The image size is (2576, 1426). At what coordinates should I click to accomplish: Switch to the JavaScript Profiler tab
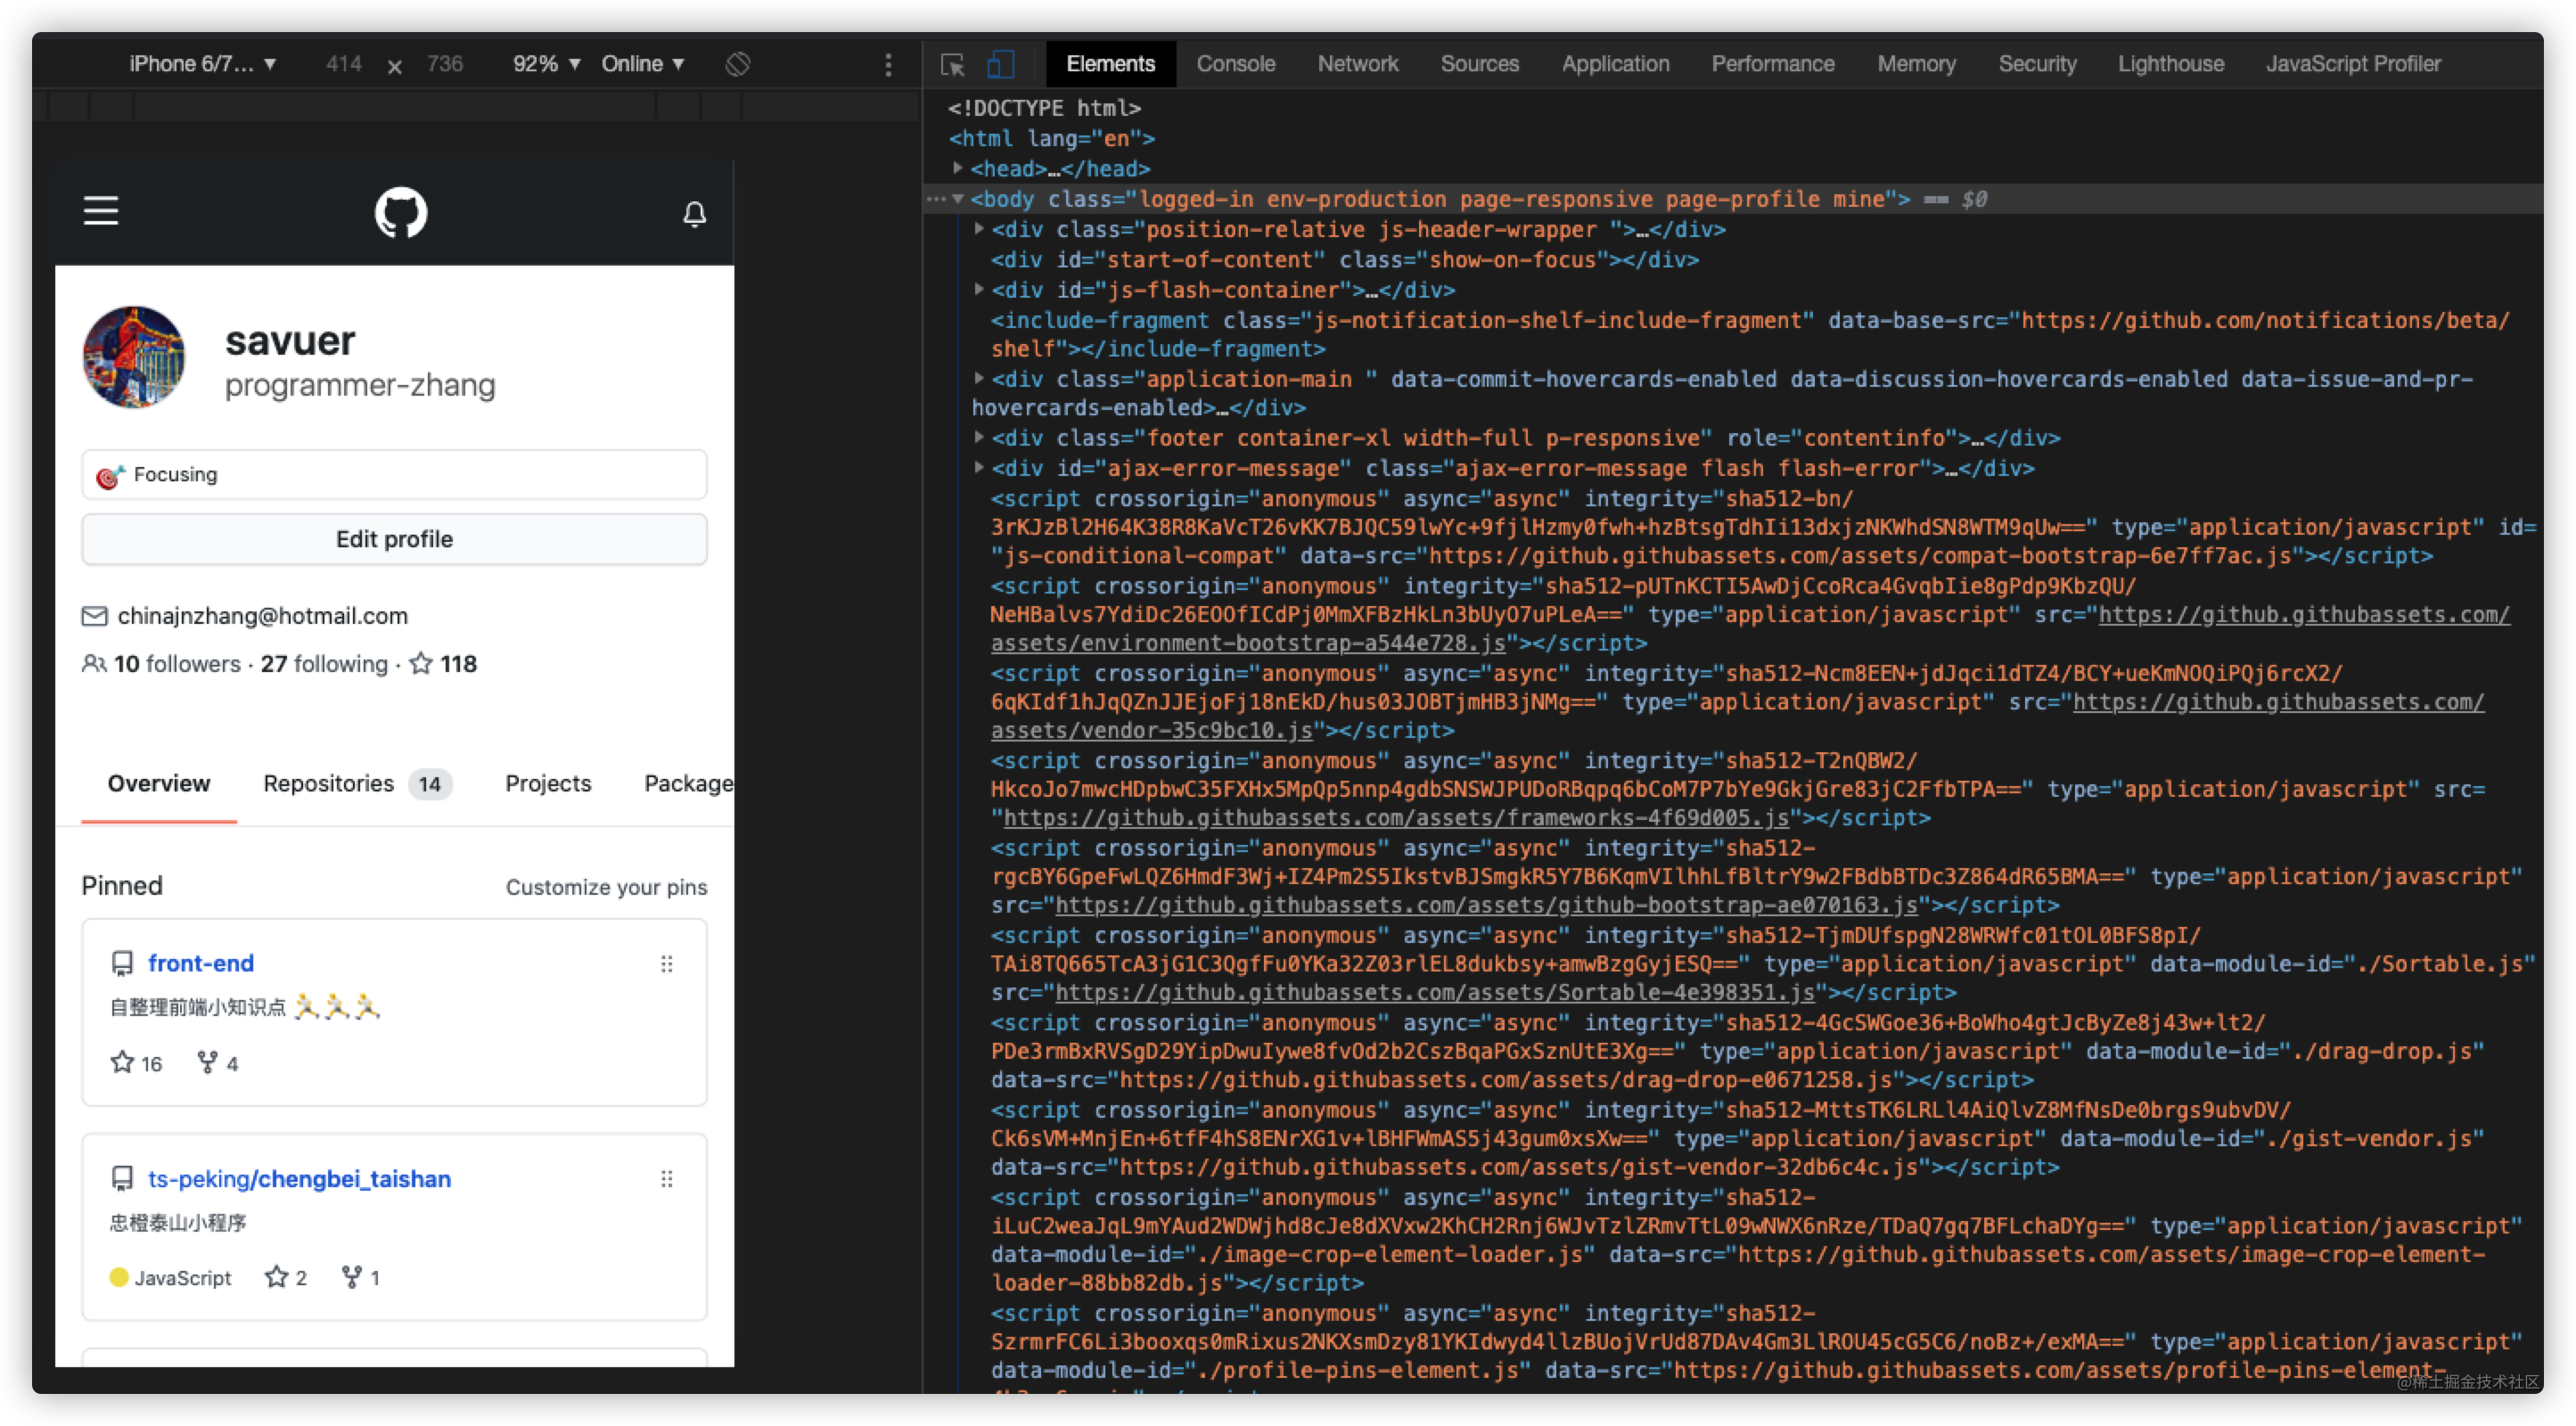[2352, 64]
